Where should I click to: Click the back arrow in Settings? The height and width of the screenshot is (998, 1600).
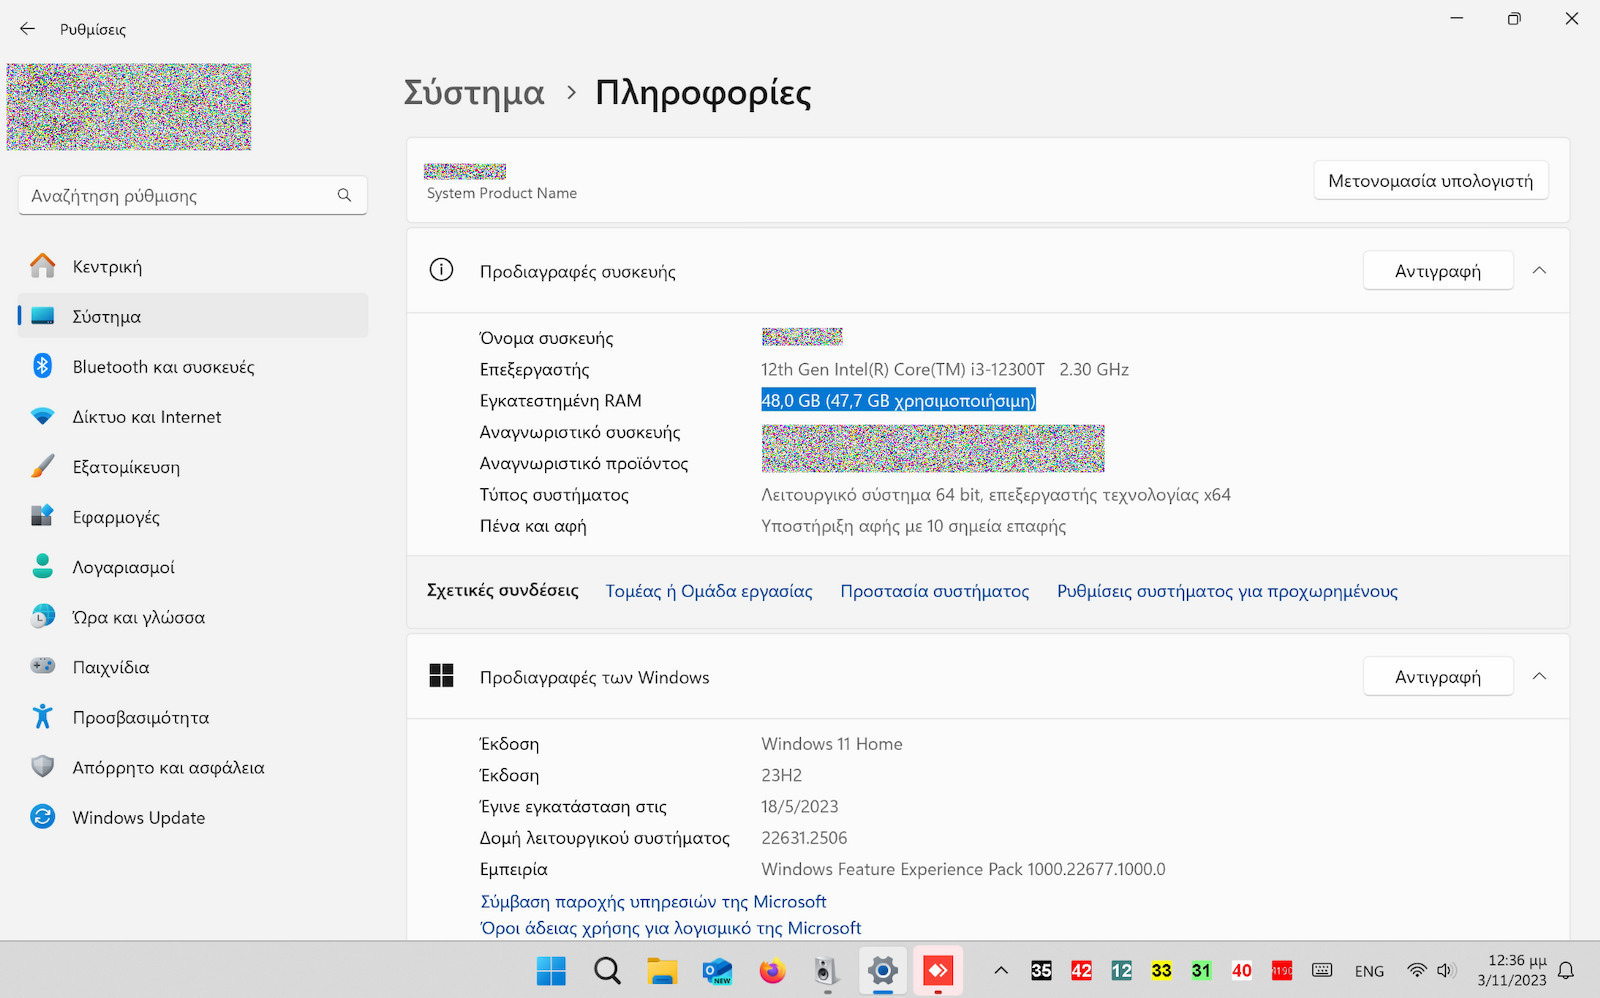point(27,29)
